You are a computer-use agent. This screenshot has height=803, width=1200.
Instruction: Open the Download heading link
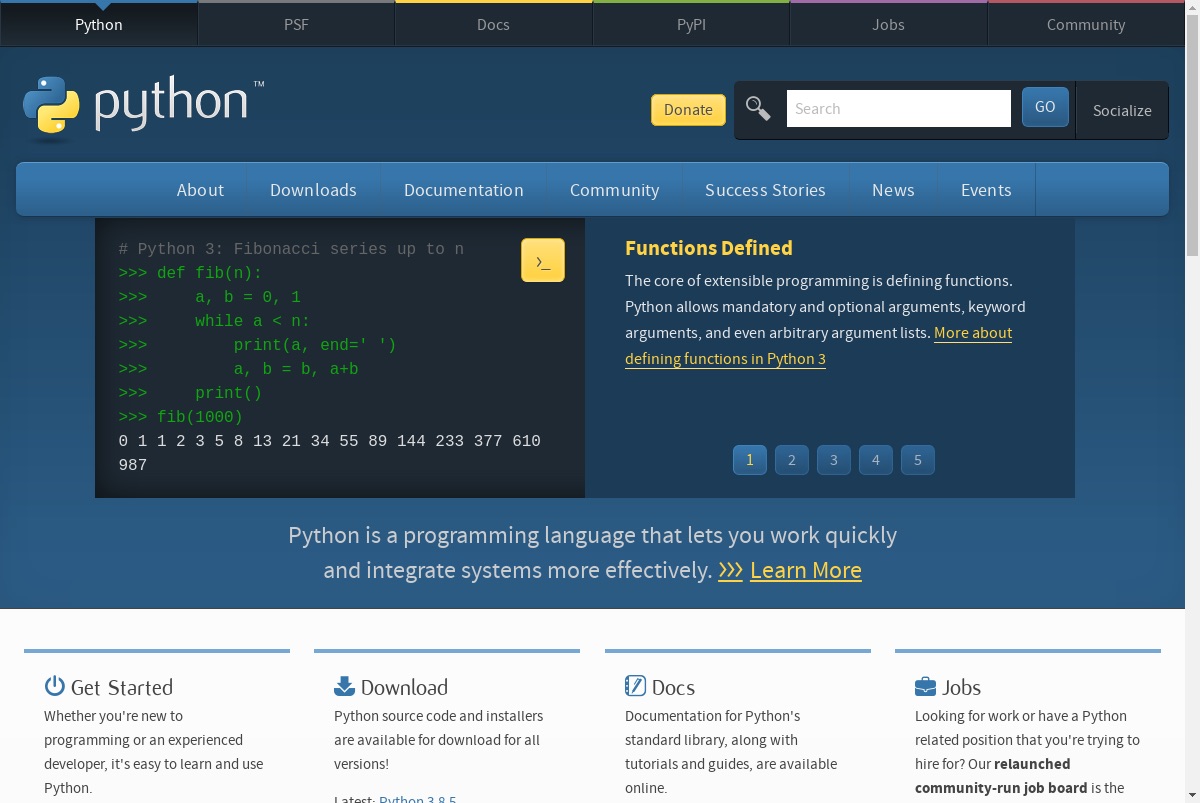click(404, 687)
